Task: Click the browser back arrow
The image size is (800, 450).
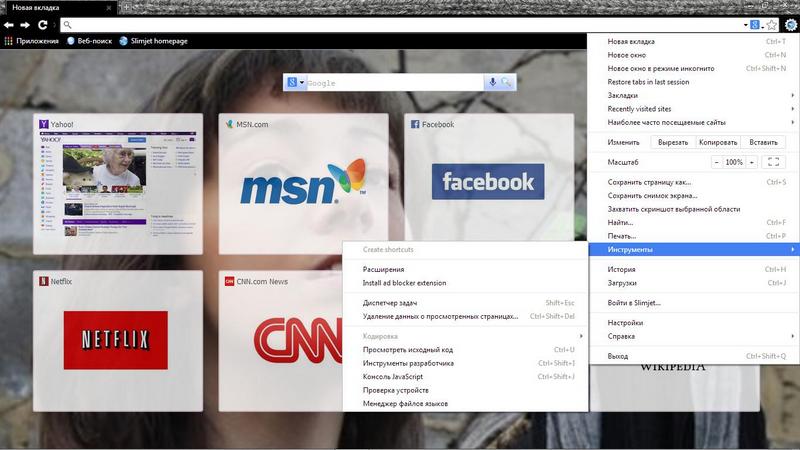Action: click(9, 24)
